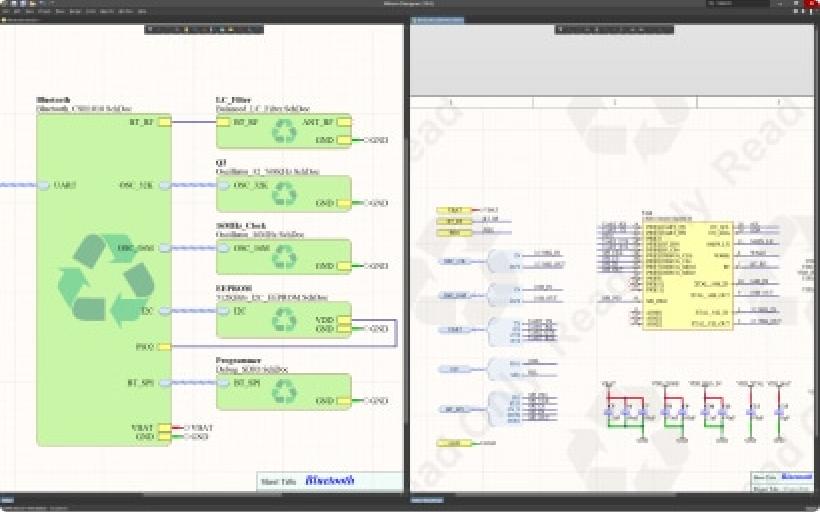Viewport: 820px width, 512px height.
Task: Click the last harness port in right schematic
Action: 454,409
